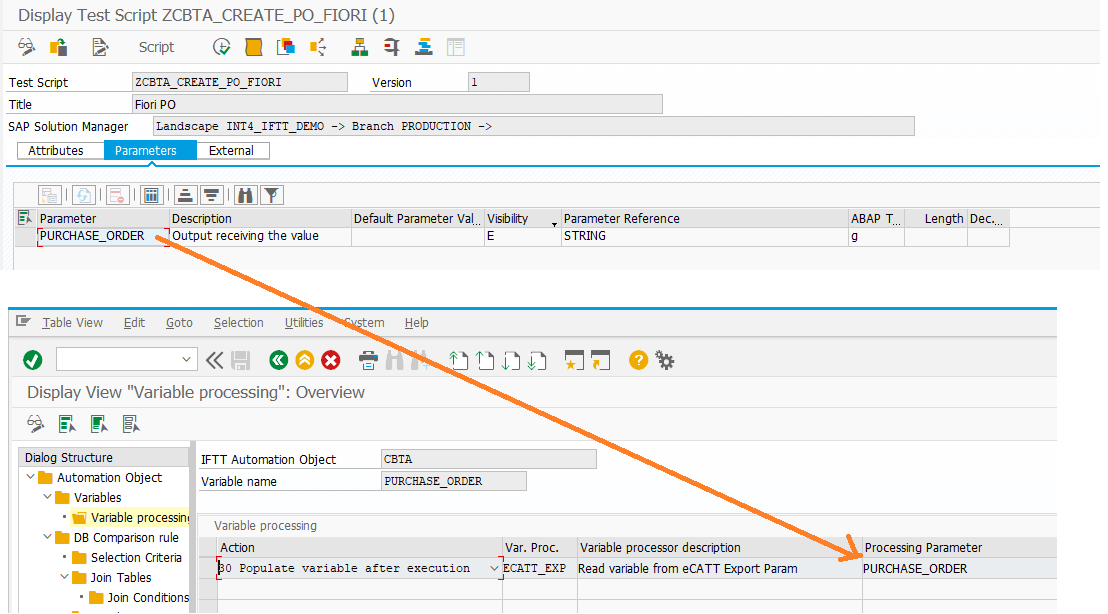Click the yellow Exit up-arrow icon
This screenshot has width=1108, height=614.
click(304, 360)
